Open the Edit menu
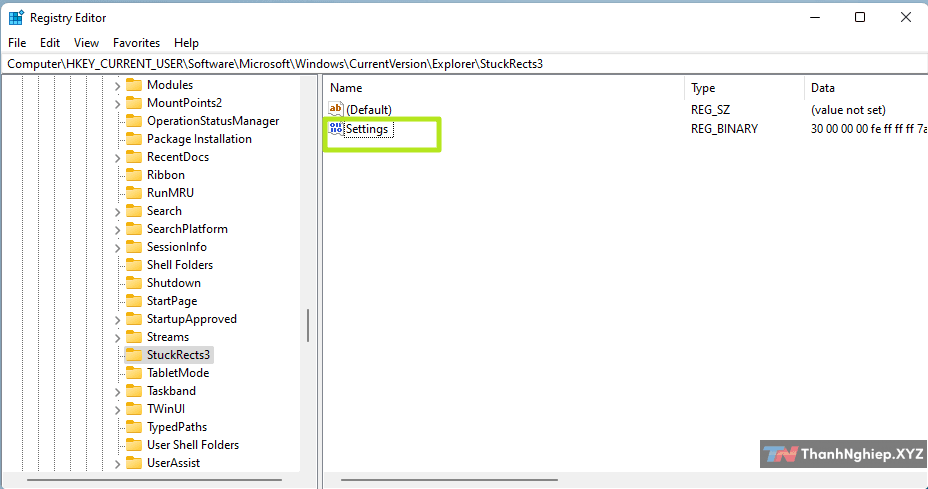Viewport: 928px width, 489px height. [50, 43]
